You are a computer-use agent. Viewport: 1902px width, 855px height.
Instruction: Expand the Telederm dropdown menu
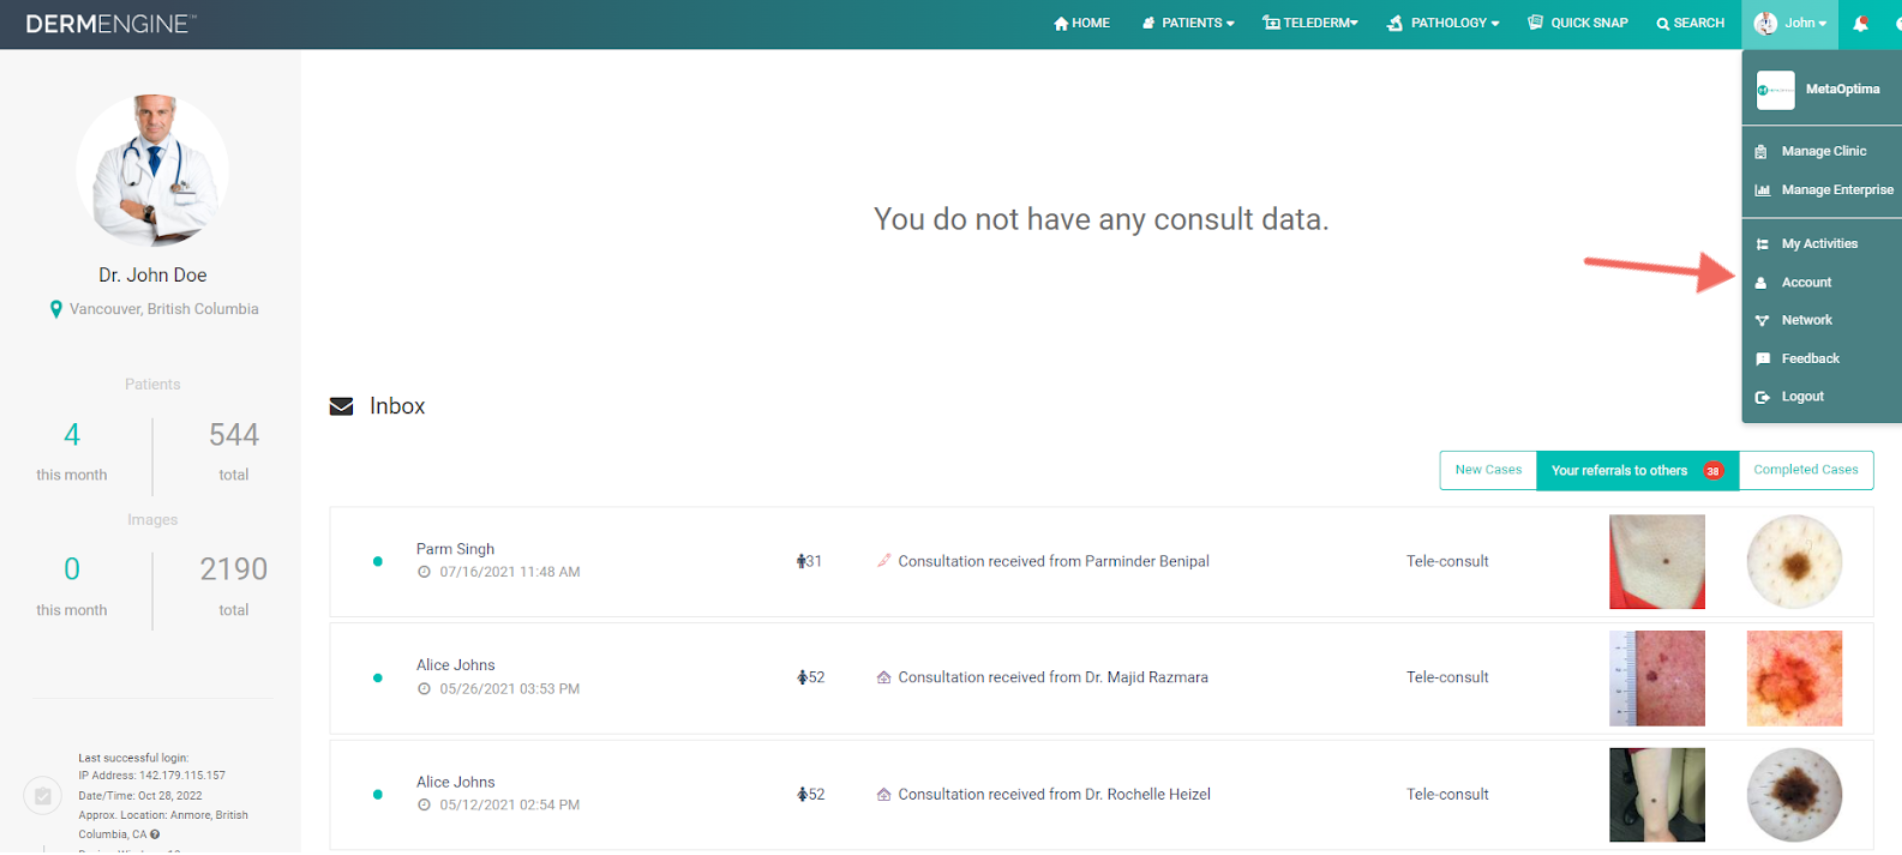(x=1310, y=23)
